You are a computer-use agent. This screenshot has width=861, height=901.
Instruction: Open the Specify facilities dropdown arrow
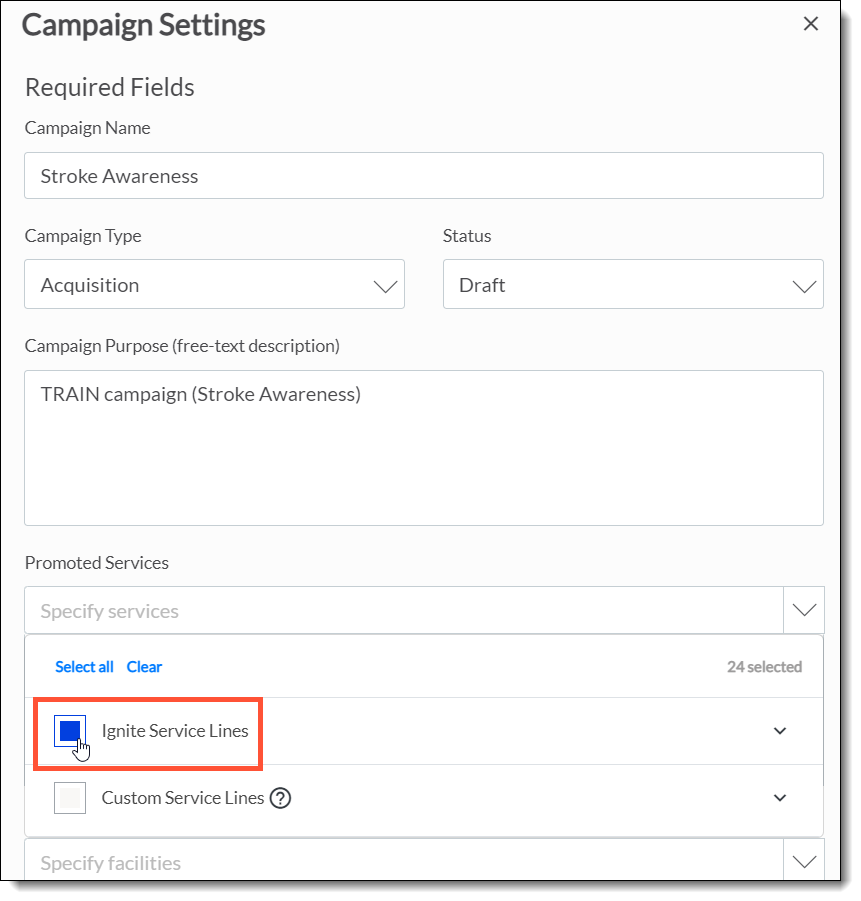click(804, 862)
